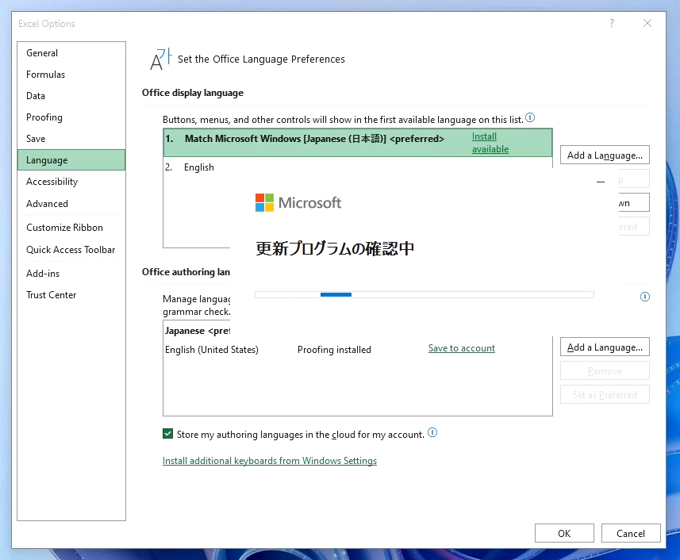Click the Proofing installed status text
This screenshot has height=560, width=680.
click(334, 350)
